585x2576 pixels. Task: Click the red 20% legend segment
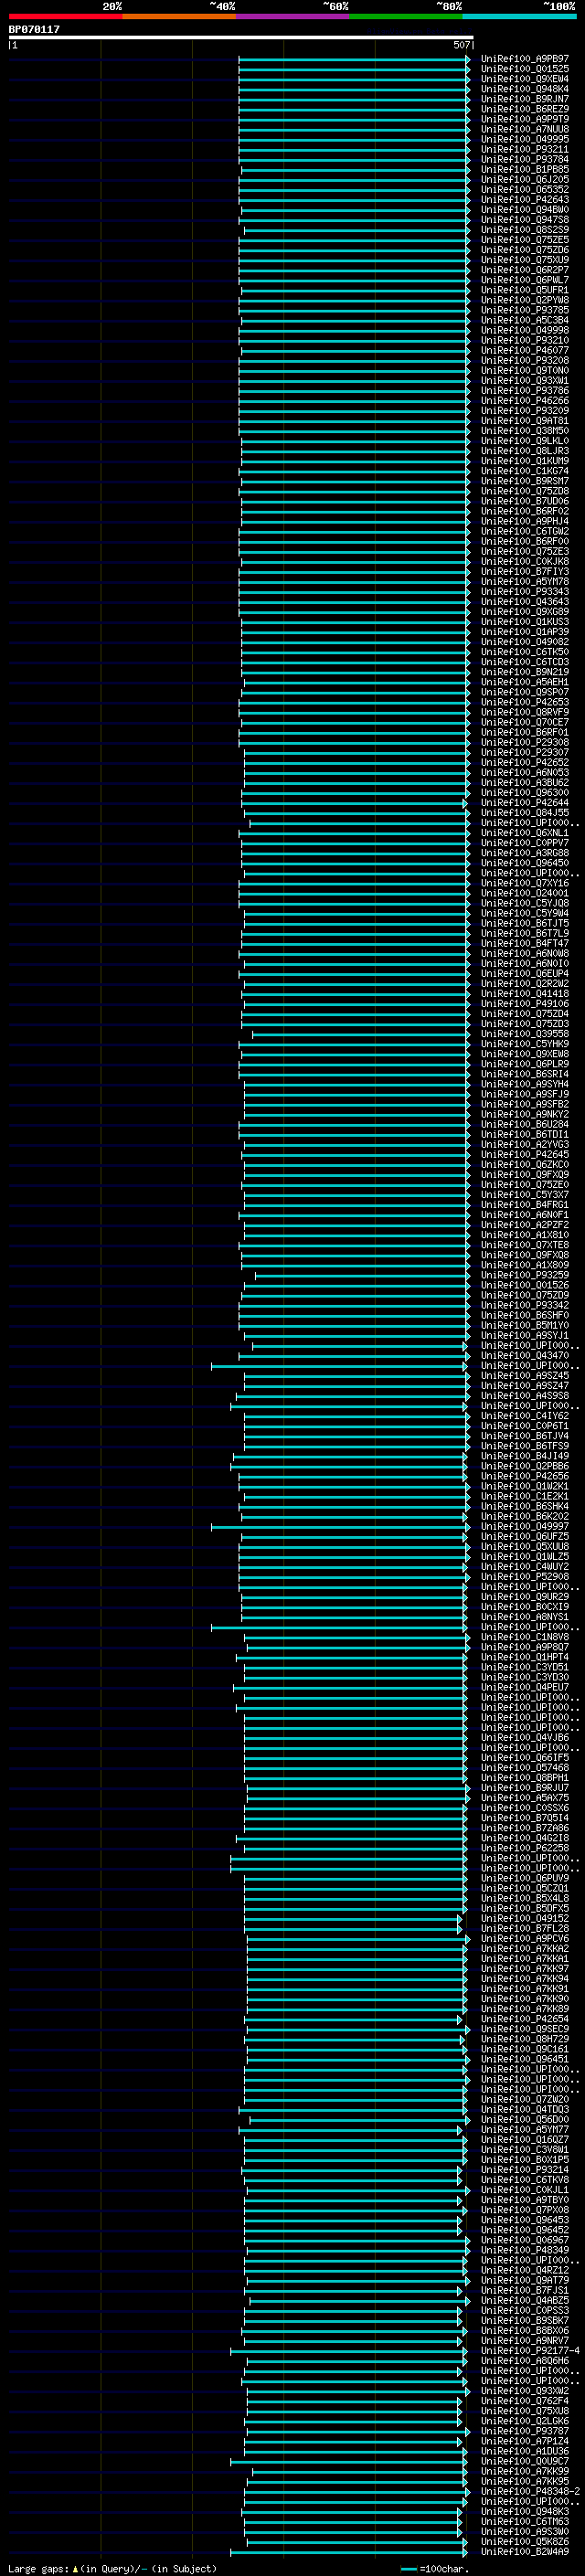click(66, 16)
